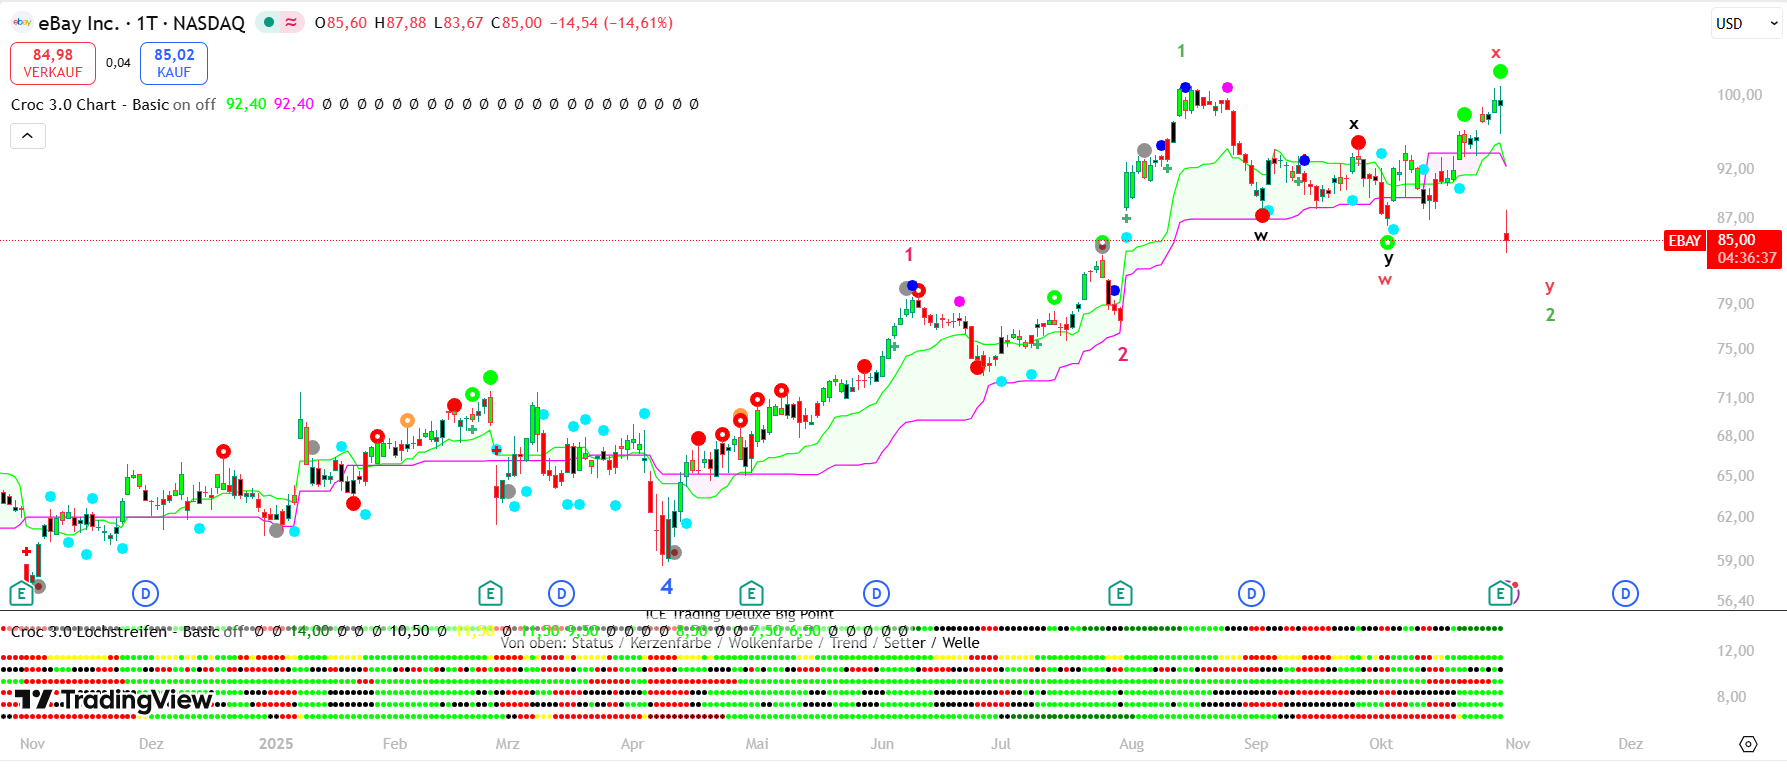Select Croc 3.0 Lochstreifen - Basic indicator label
This screenshot has width=1787, height=767.
point(90,632)
